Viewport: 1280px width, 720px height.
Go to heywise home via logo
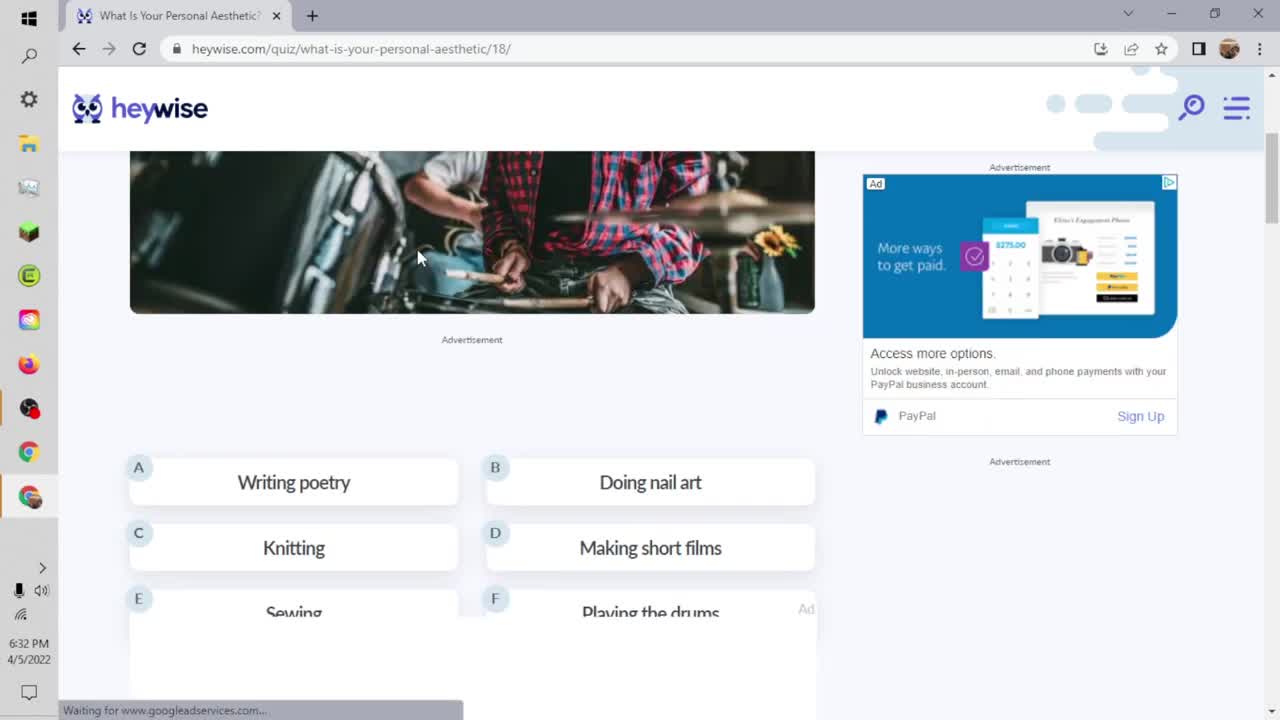tap(140, 109)
